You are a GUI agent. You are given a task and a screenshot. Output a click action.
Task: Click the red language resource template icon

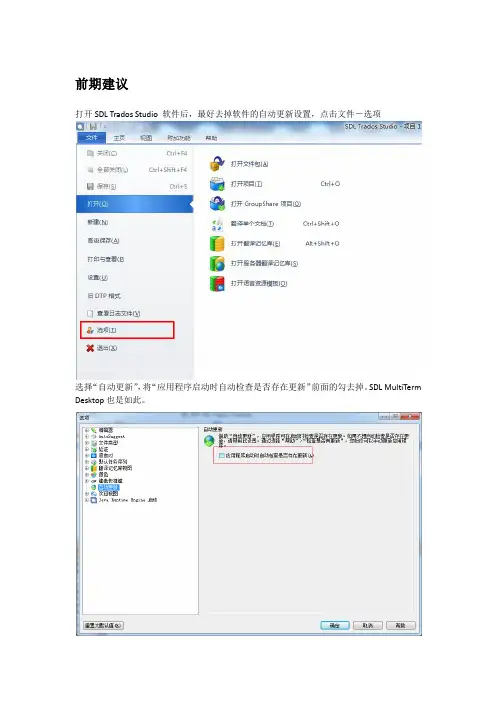217,283
